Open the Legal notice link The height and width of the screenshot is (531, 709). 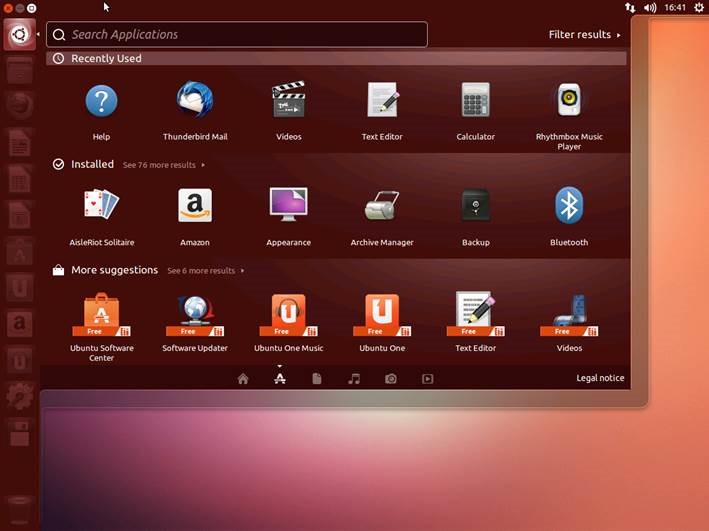pyautogui.click(x=600, y=378)
